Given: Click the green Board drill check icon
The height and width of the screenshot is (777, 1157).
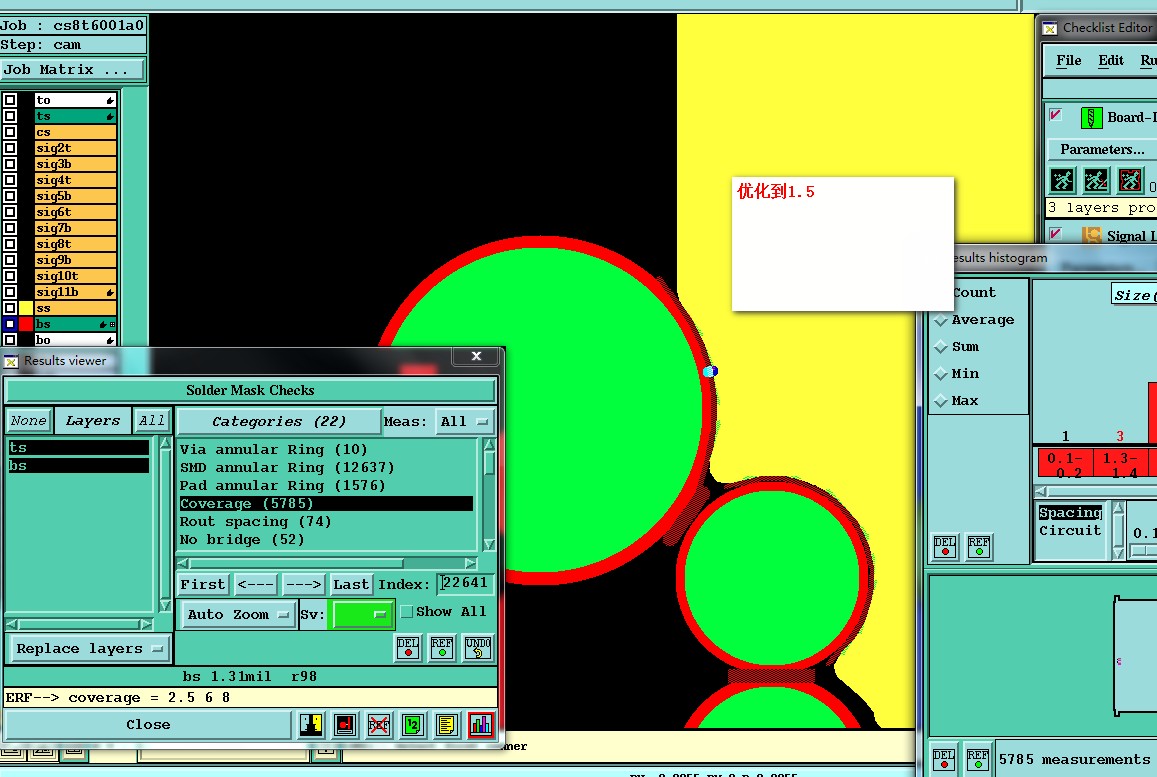Looking at the screenshot, I should (1091, 117).
